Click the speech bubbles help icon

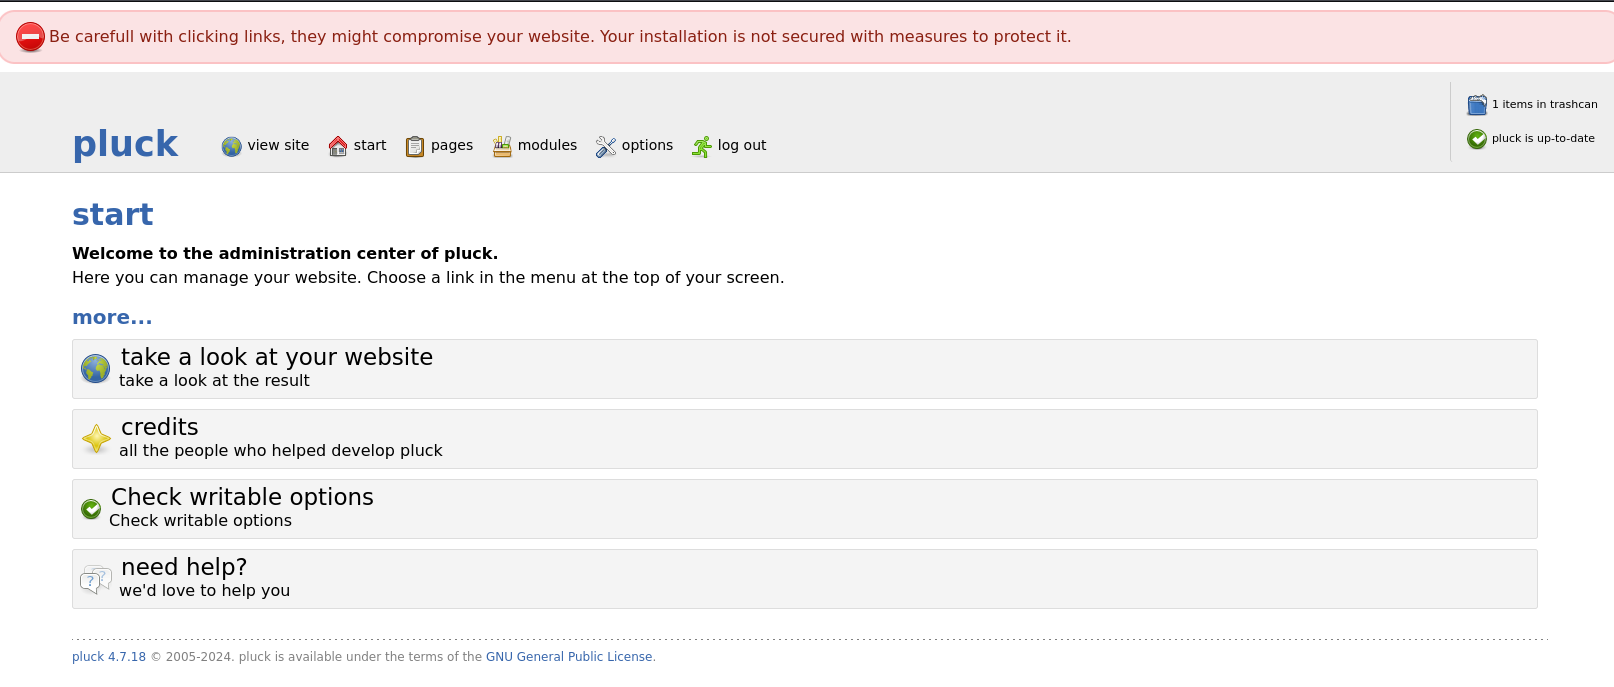(x=96, y=579)
